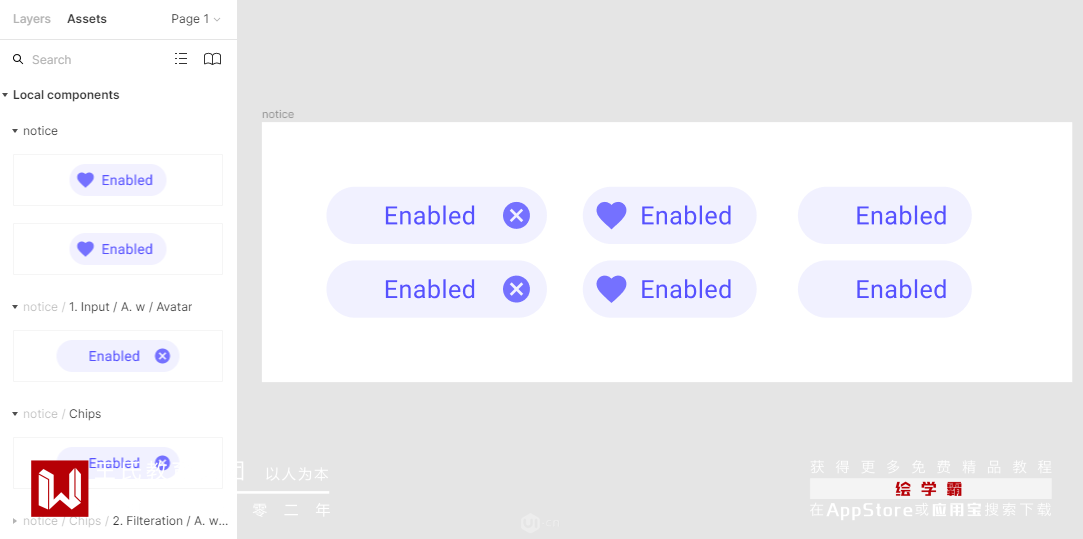Click the search magnifier icon

click(18, 60)
